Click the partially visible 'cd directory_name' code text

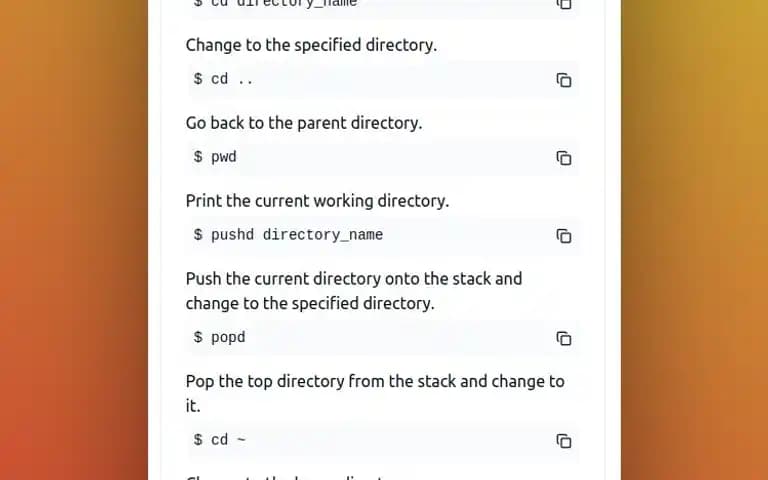click(275, 3)
